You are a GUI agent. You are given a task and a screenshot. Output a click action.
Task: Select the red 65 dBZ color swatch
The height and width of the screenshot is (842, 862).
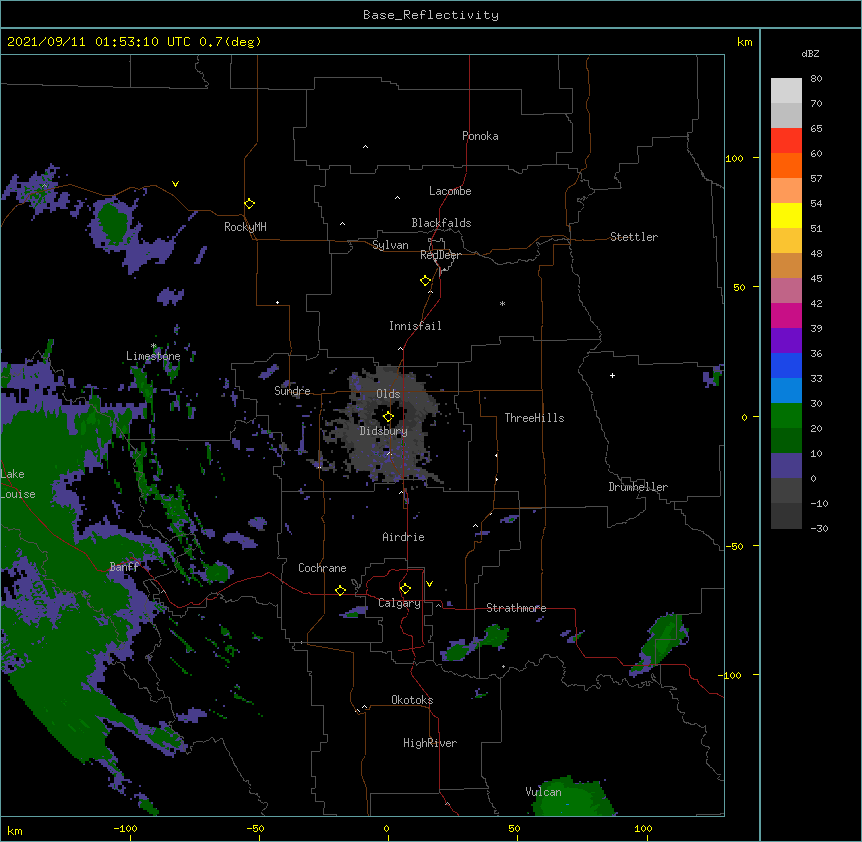coord(786,140)
